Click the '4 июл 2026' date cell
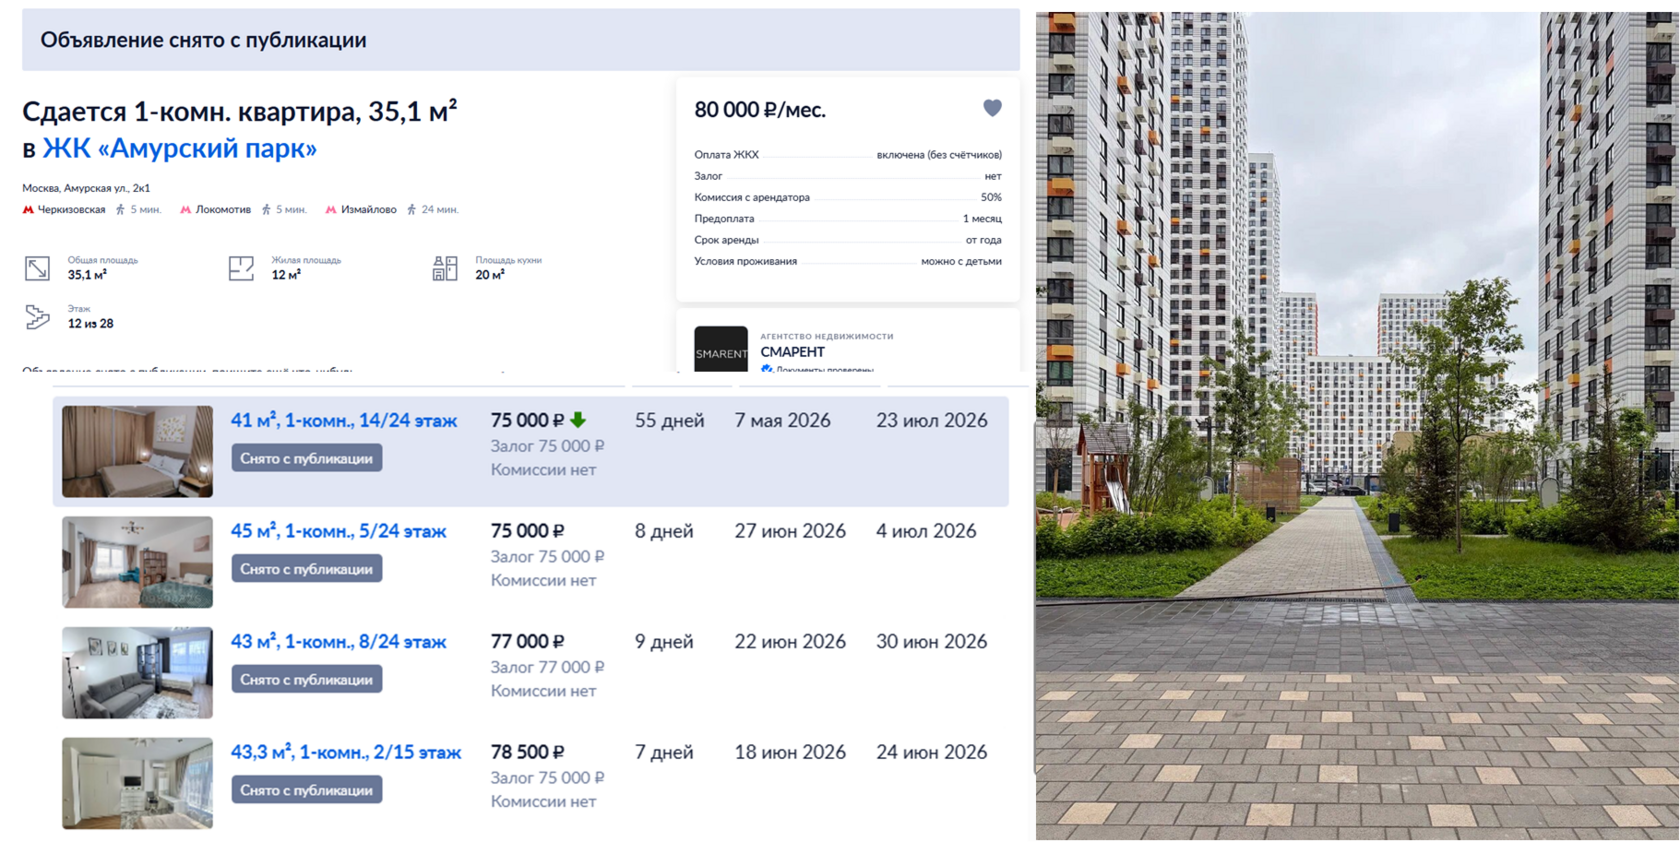The width and height of the screenshot is (1680, 842). [926, 531]
